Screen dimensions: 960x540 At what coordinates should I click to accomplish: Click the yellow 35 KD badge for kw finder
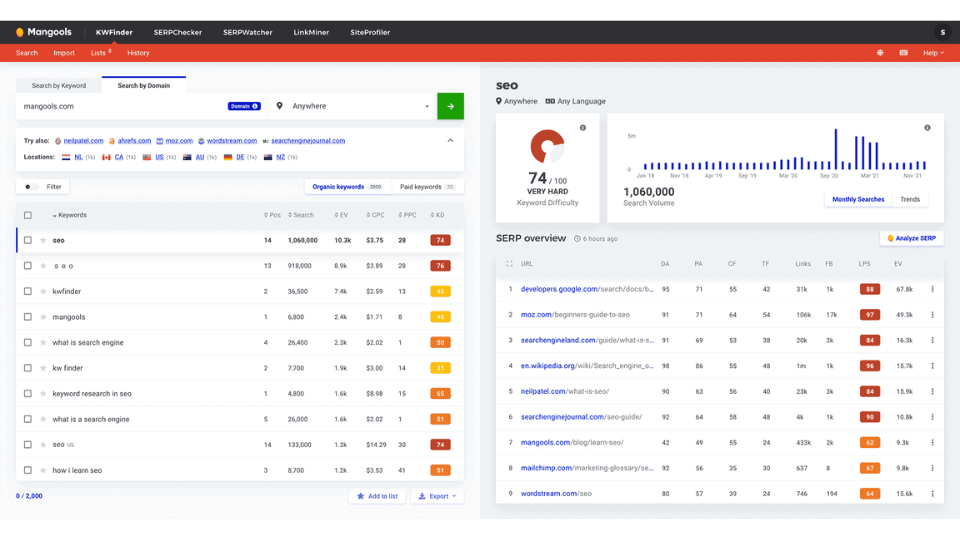coord(440,368)
